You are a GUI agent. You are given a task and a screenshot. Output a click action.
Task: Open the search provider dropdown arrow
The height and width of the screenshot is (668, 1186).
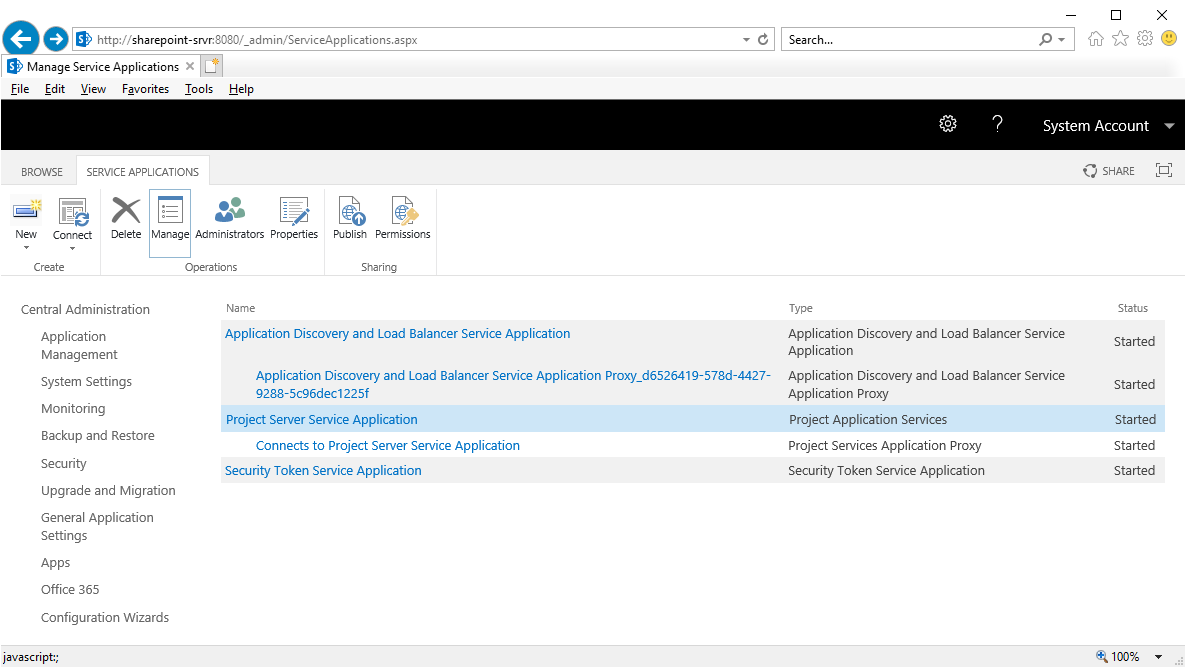point(1062,39)
